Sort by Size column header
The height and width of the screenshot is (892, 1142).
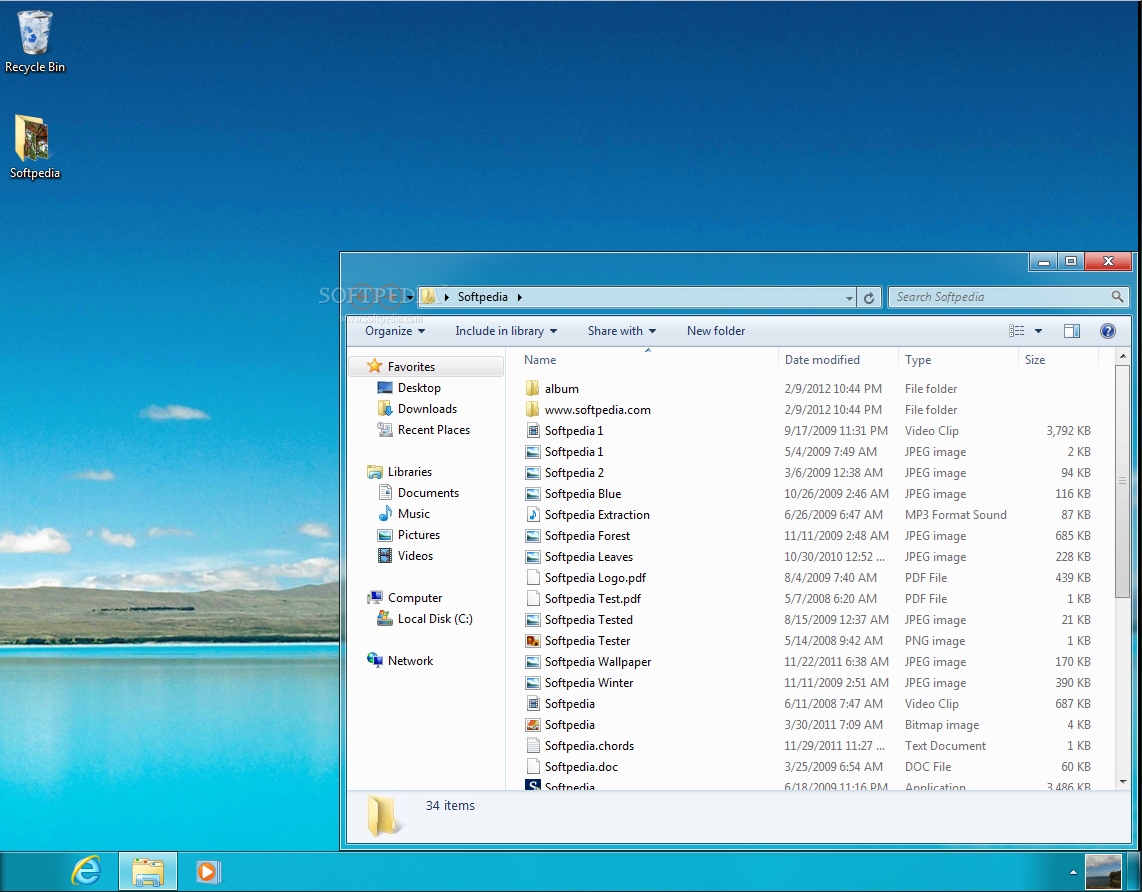tap(1058, 360)
